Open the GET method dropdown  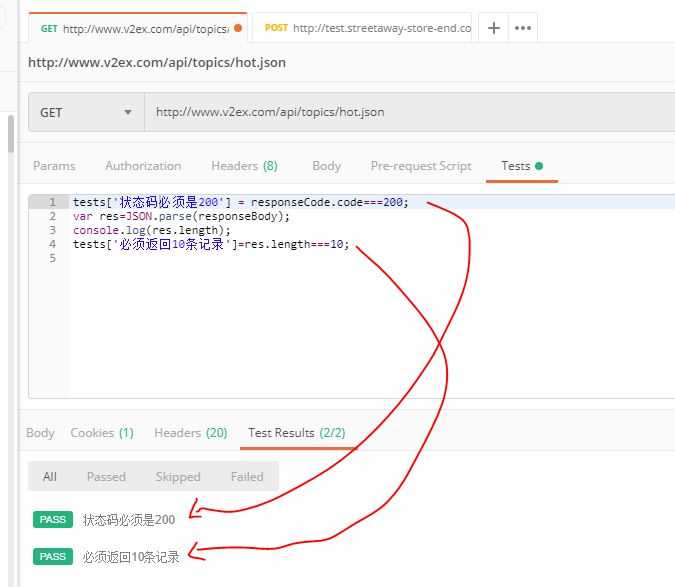pyautogui.click(x=86, y=112)
